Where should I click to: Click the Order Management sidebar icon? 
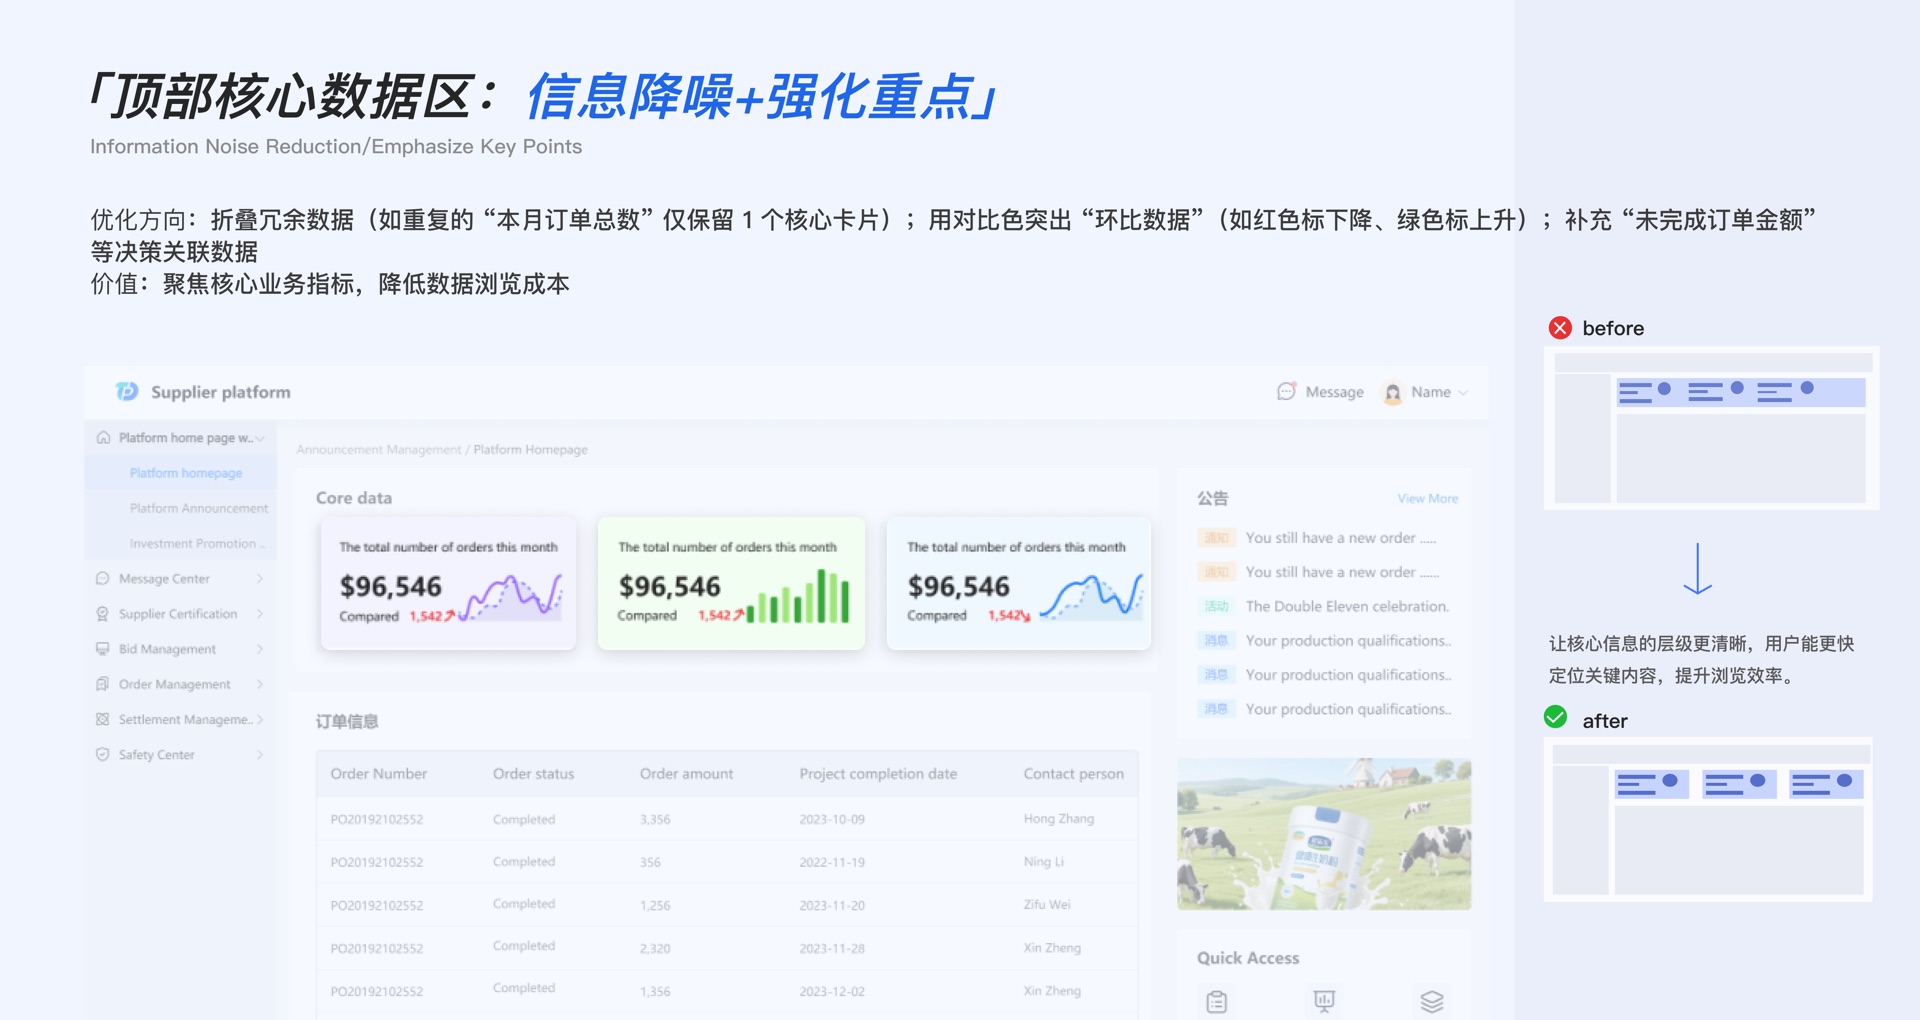tap(102, 684)
